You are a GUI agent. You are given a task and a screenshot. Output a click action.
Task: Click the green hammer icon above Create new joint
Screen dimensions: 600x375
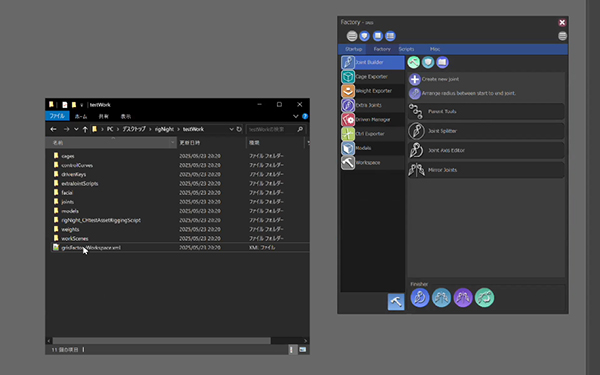coord(414,62)
